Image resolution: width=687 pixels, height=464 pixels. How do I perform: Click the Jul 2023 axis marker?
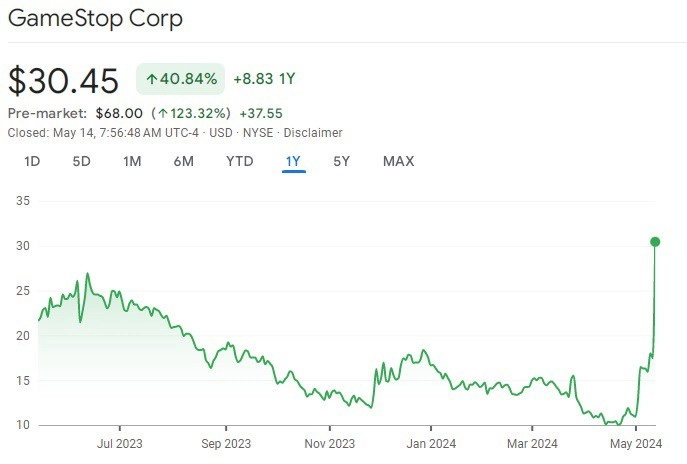coord(120,443)
